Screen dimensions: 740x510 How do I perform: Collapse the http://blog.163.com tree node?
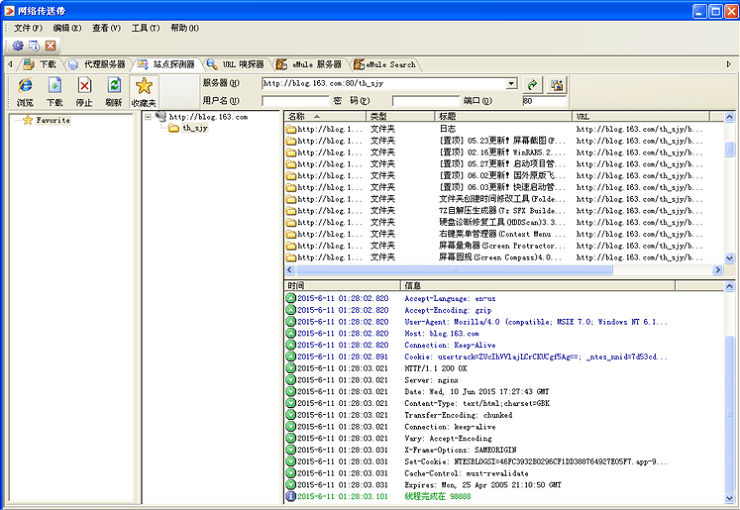coord(148,117)
